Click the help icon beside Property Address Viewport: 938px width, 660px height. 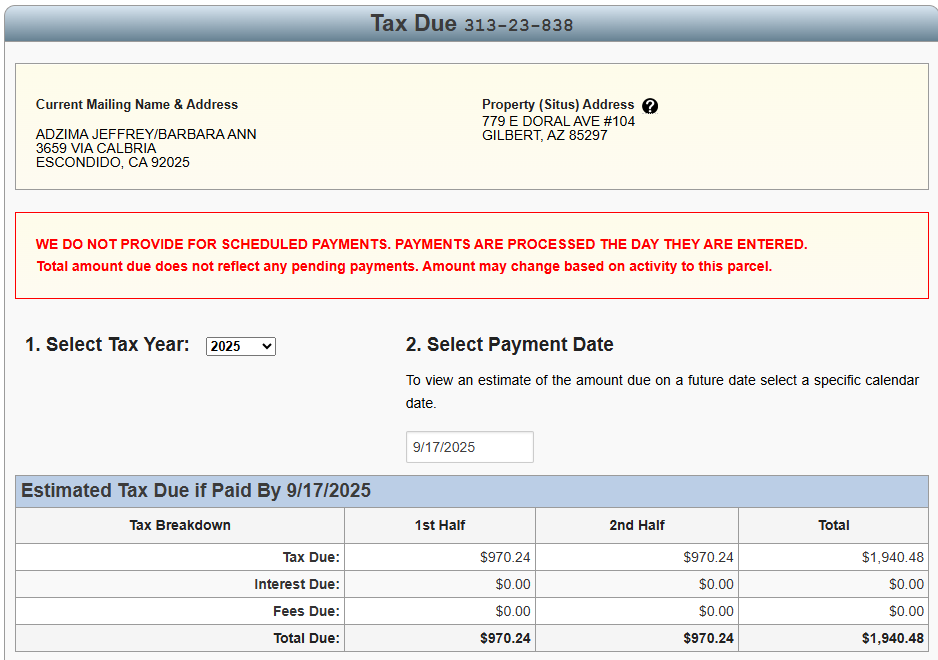(650, 106)
